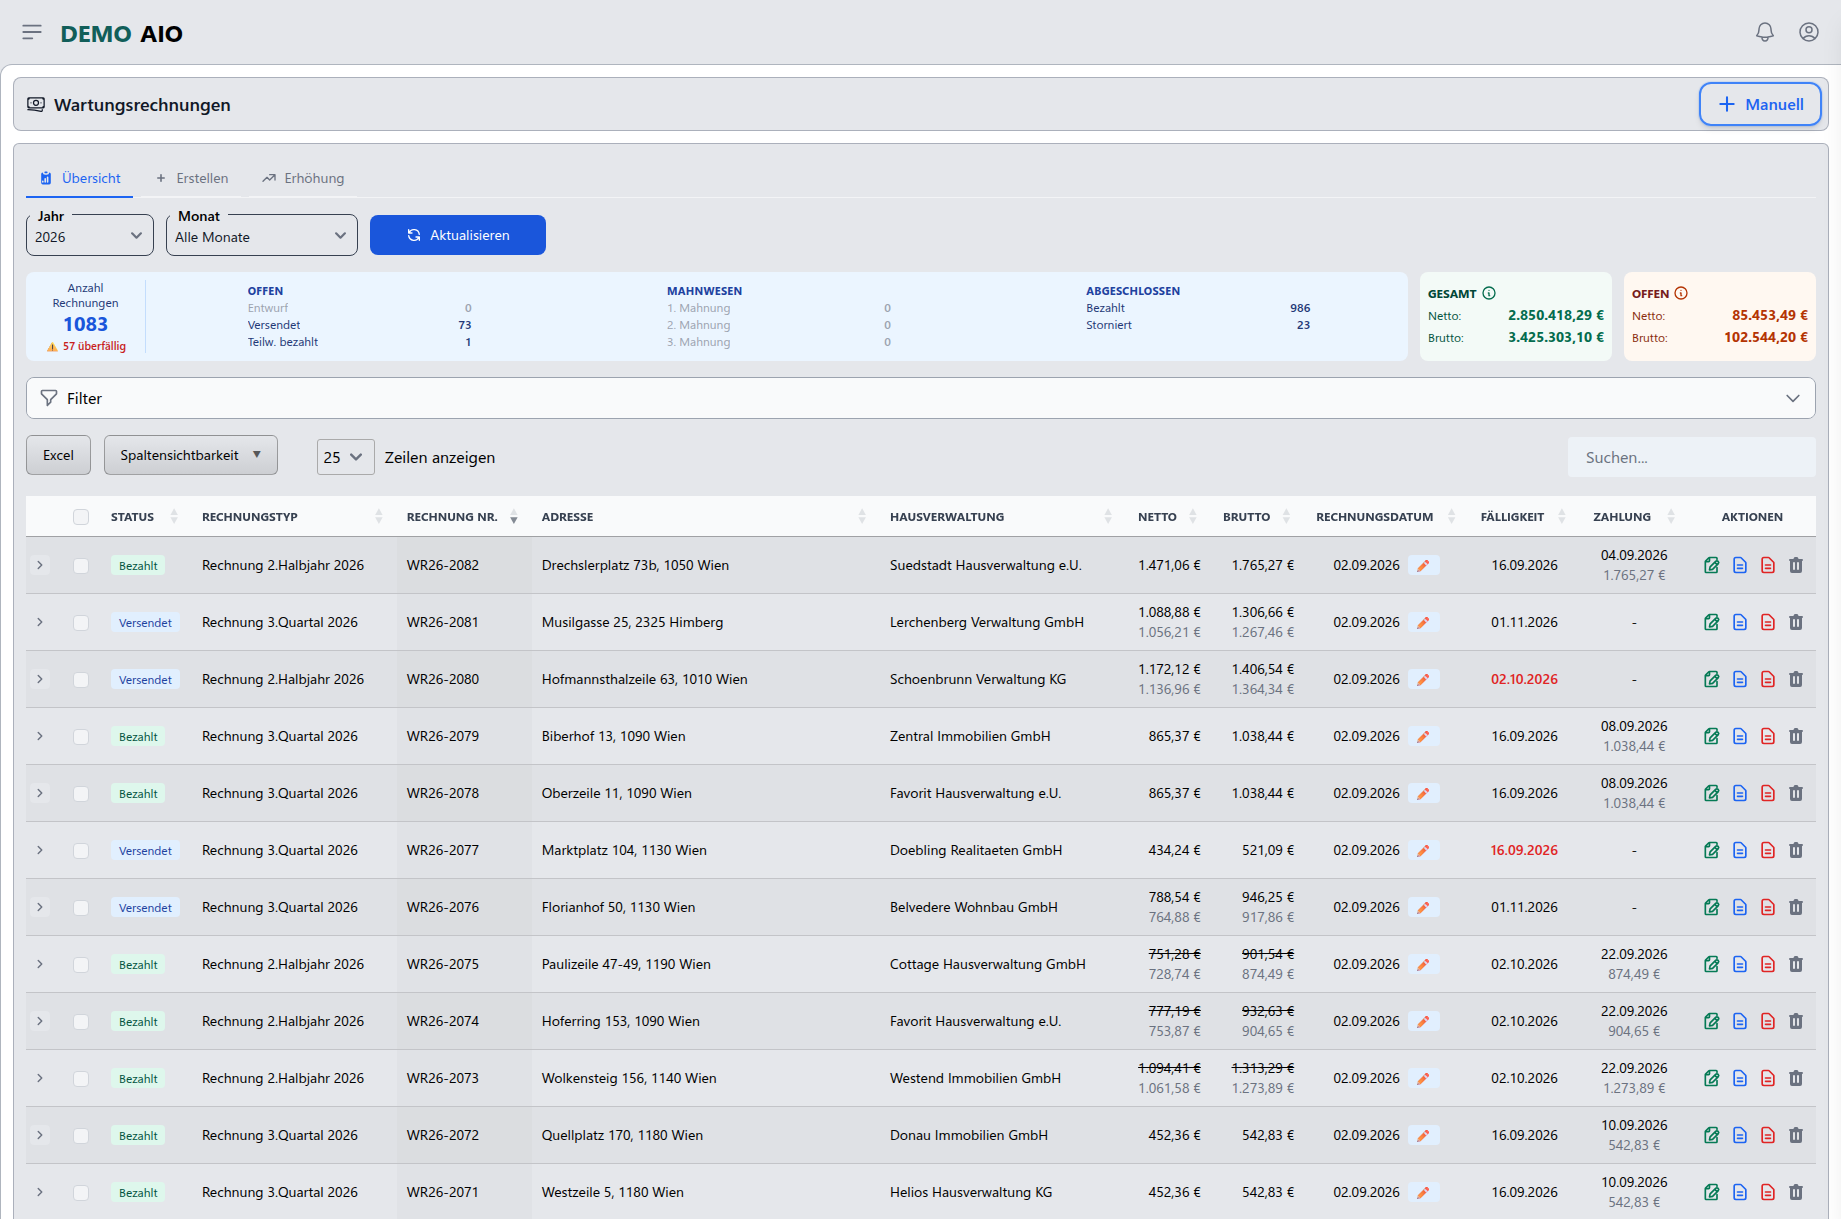This screenshot has width=1841, height=1219.
Task: Expand row details for WR26-2075
Action: 40,965
